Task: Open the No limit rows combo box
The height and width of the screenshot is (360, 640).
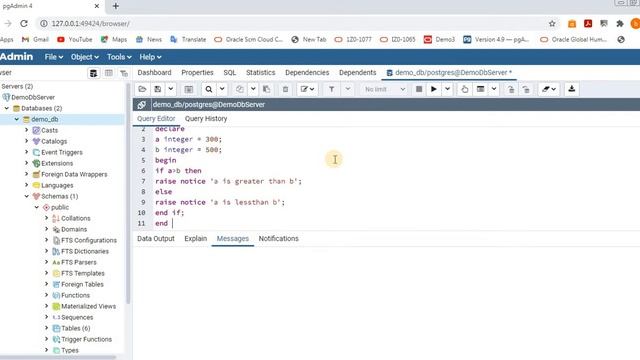Action: tap(384, 89)
